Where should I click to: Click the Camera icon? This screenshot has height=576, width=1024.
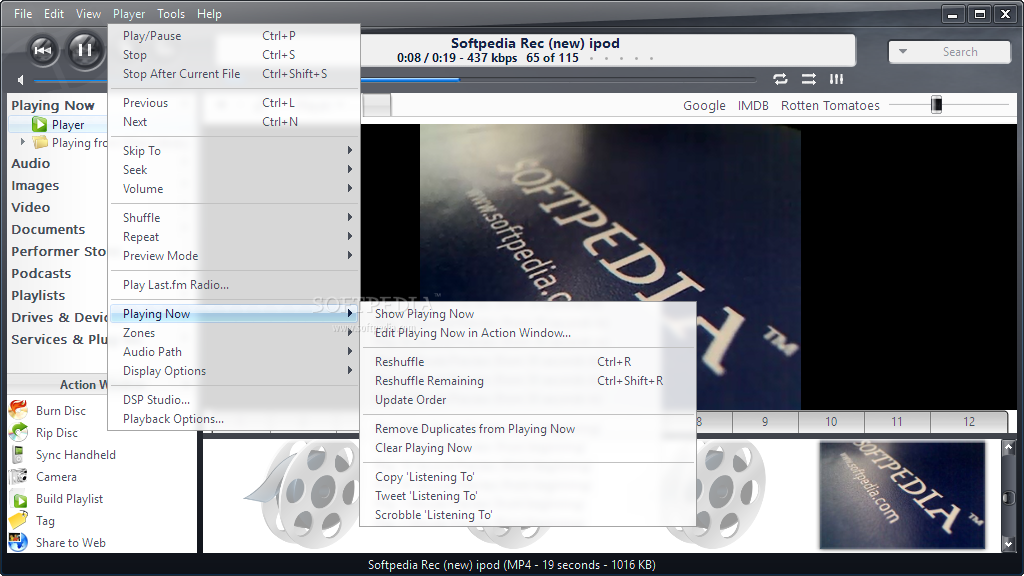[x=18, y=477]
